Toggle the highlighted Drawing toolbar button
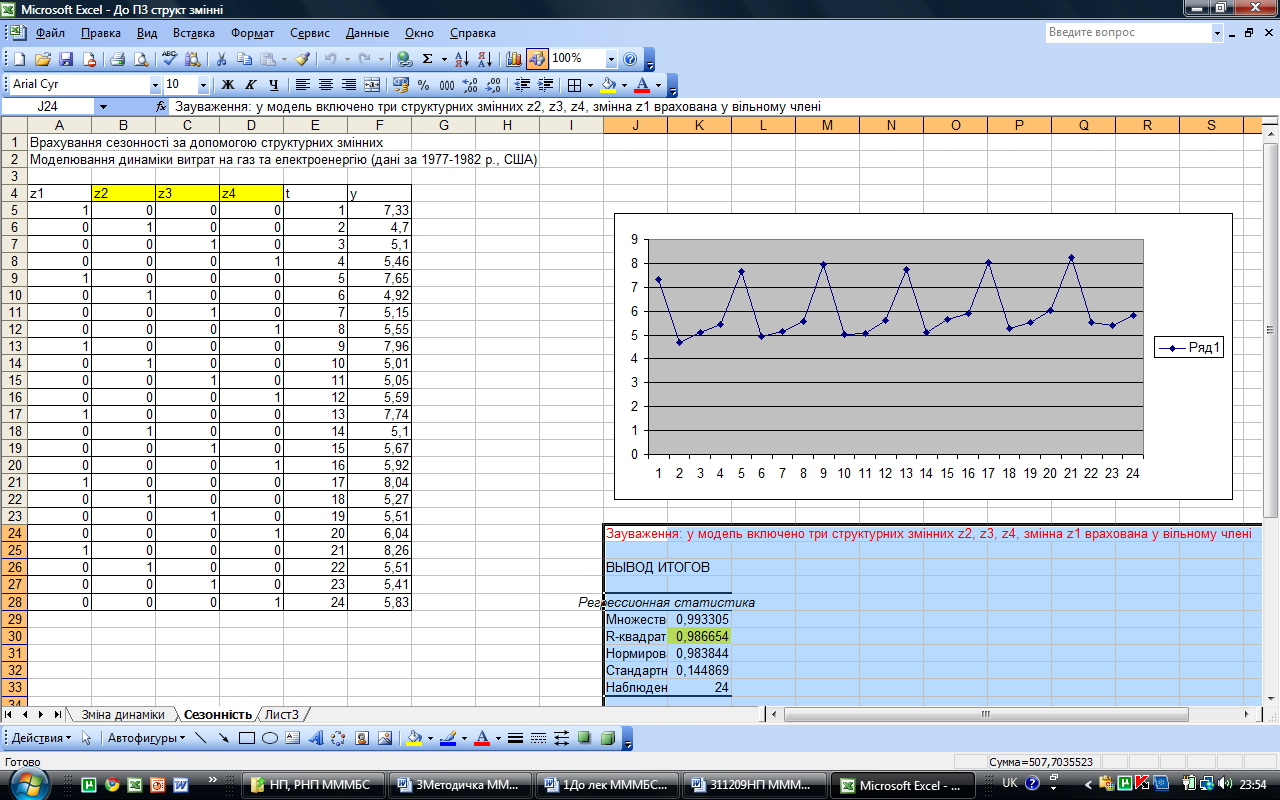The image size is (1280, 800). click(537, 59)
